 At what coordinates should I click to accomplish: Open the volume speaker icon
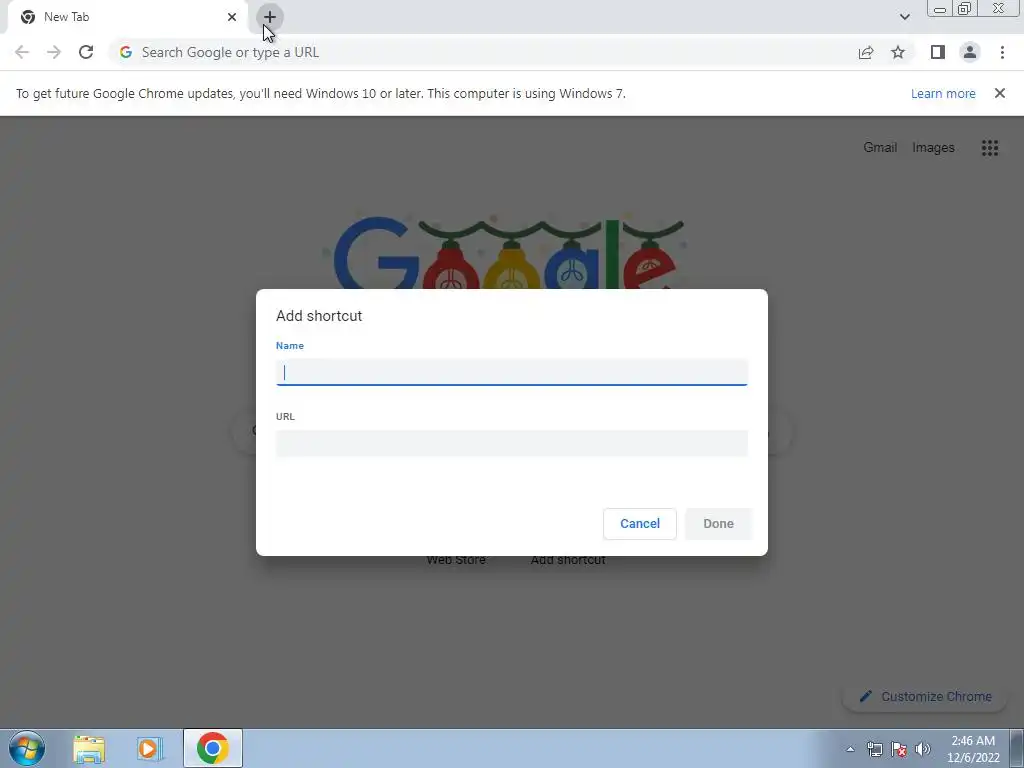point(922,749)
